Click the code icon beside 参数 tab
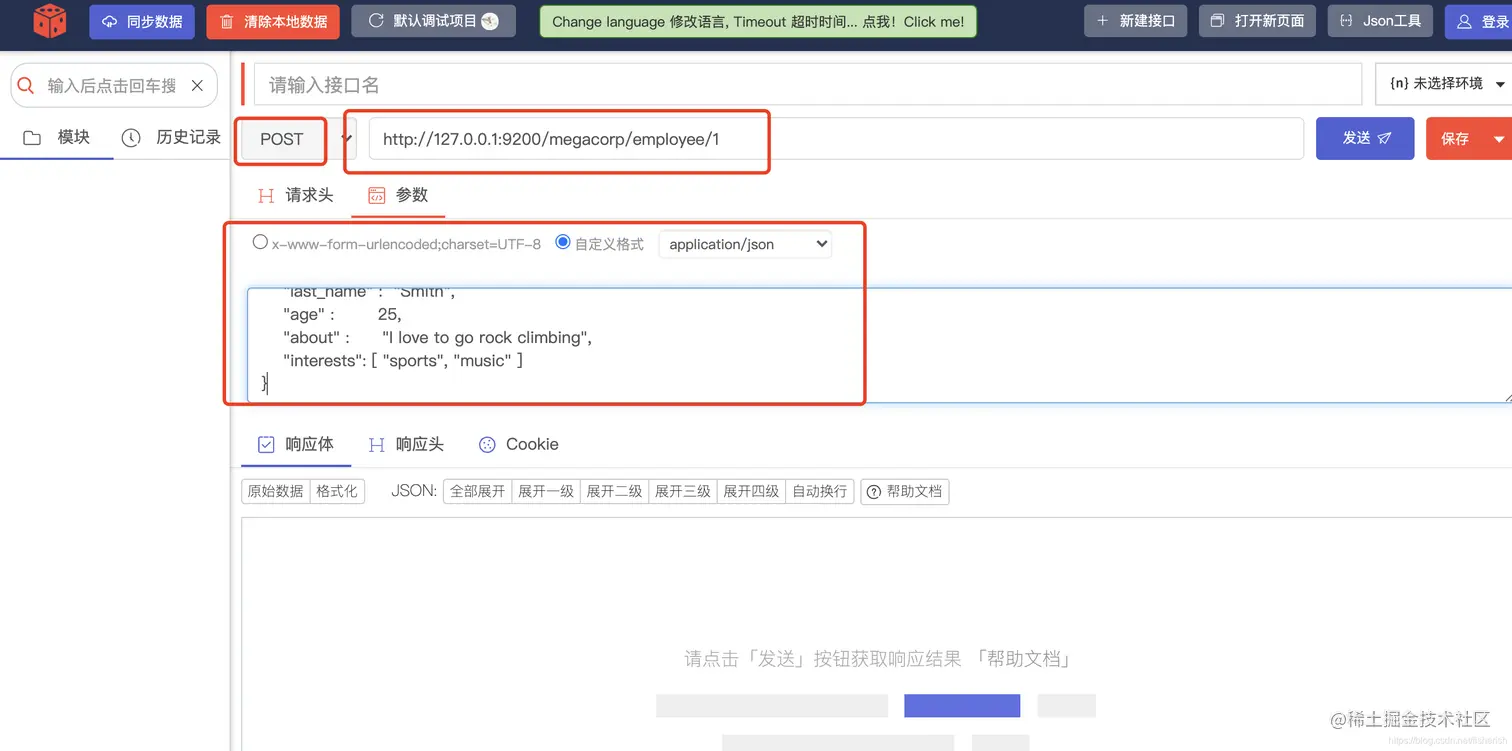Viewport: 1512px width, 751px height. [x=376, y=195]
